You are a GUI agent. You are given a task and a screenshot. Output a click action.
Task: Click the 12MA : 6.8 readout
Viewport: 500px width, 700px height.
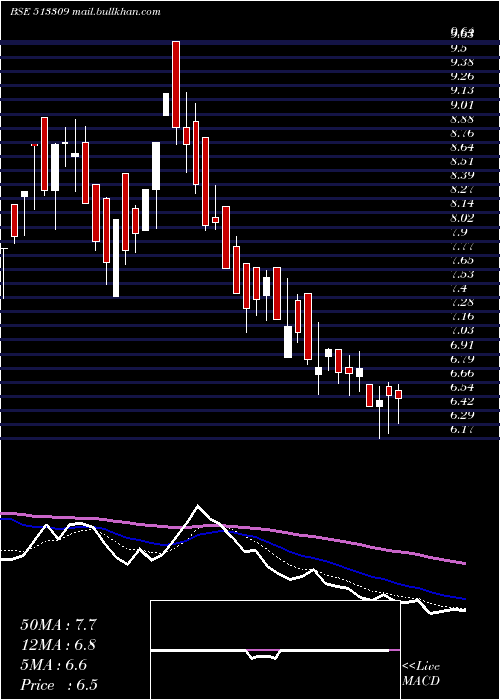click(58, 645)
